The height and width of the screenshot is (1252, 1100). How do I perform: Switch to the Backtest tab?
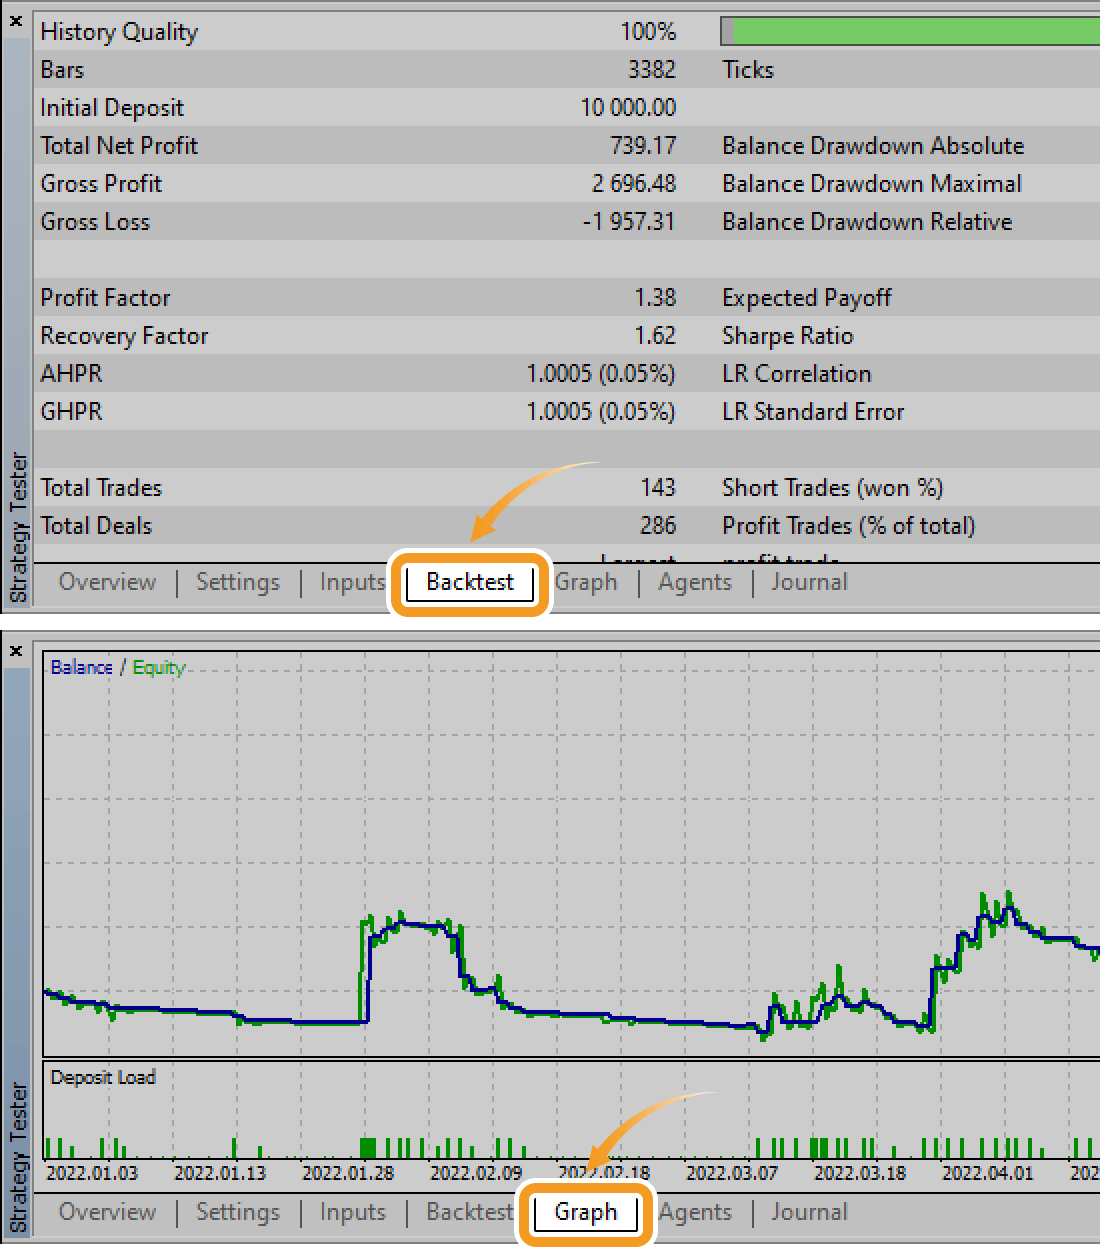pyautogui.click(x=469, y=582)
